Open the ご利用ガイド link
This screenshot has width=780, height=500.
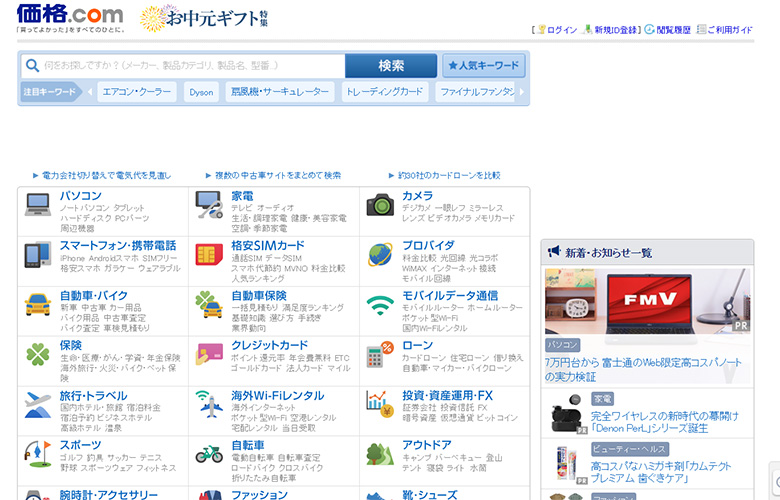coord(730,30)
